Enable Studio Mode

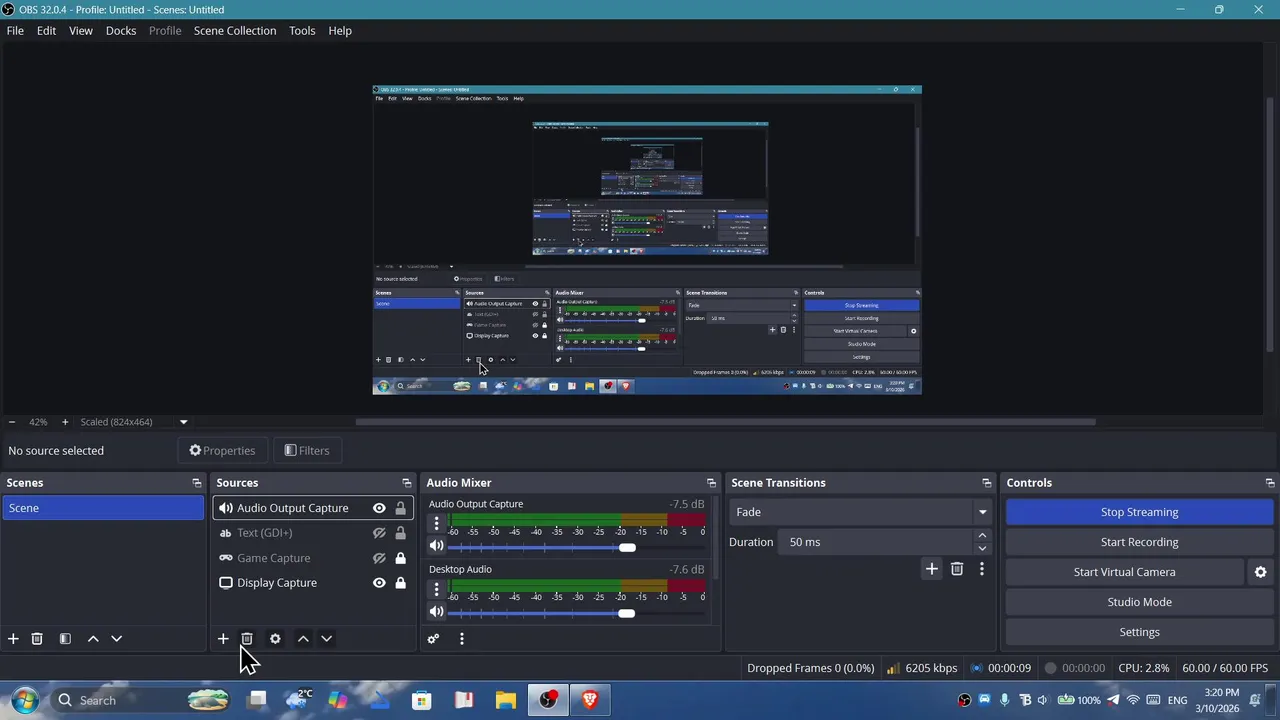click(x=1139, y=602)
